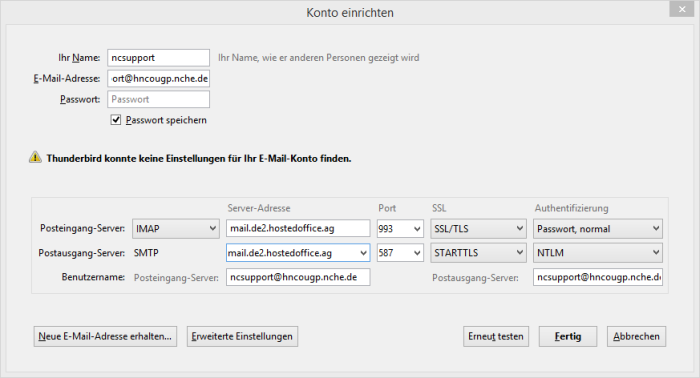This screenshot has width=700, height=378.
Task: Open the NTLM authentication dropdown
Action: 598,253
